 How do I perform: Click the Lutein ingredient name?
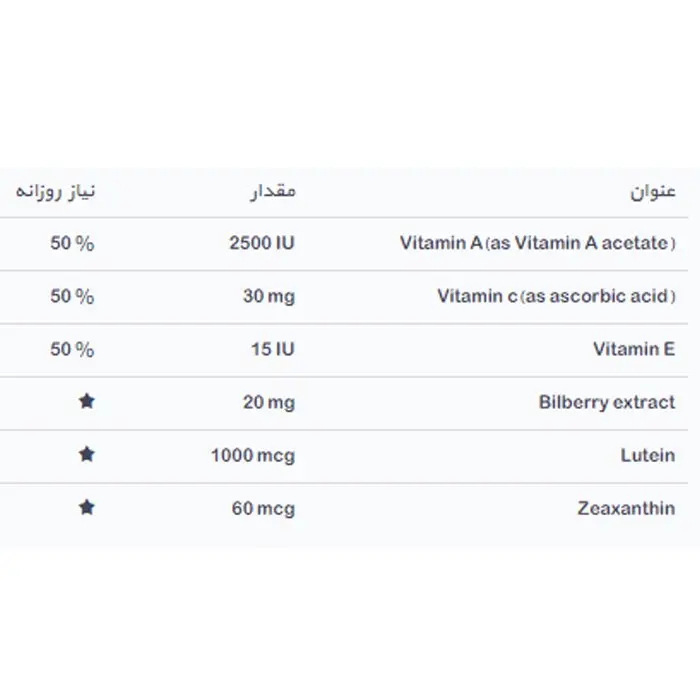click(x=648, y=455)
